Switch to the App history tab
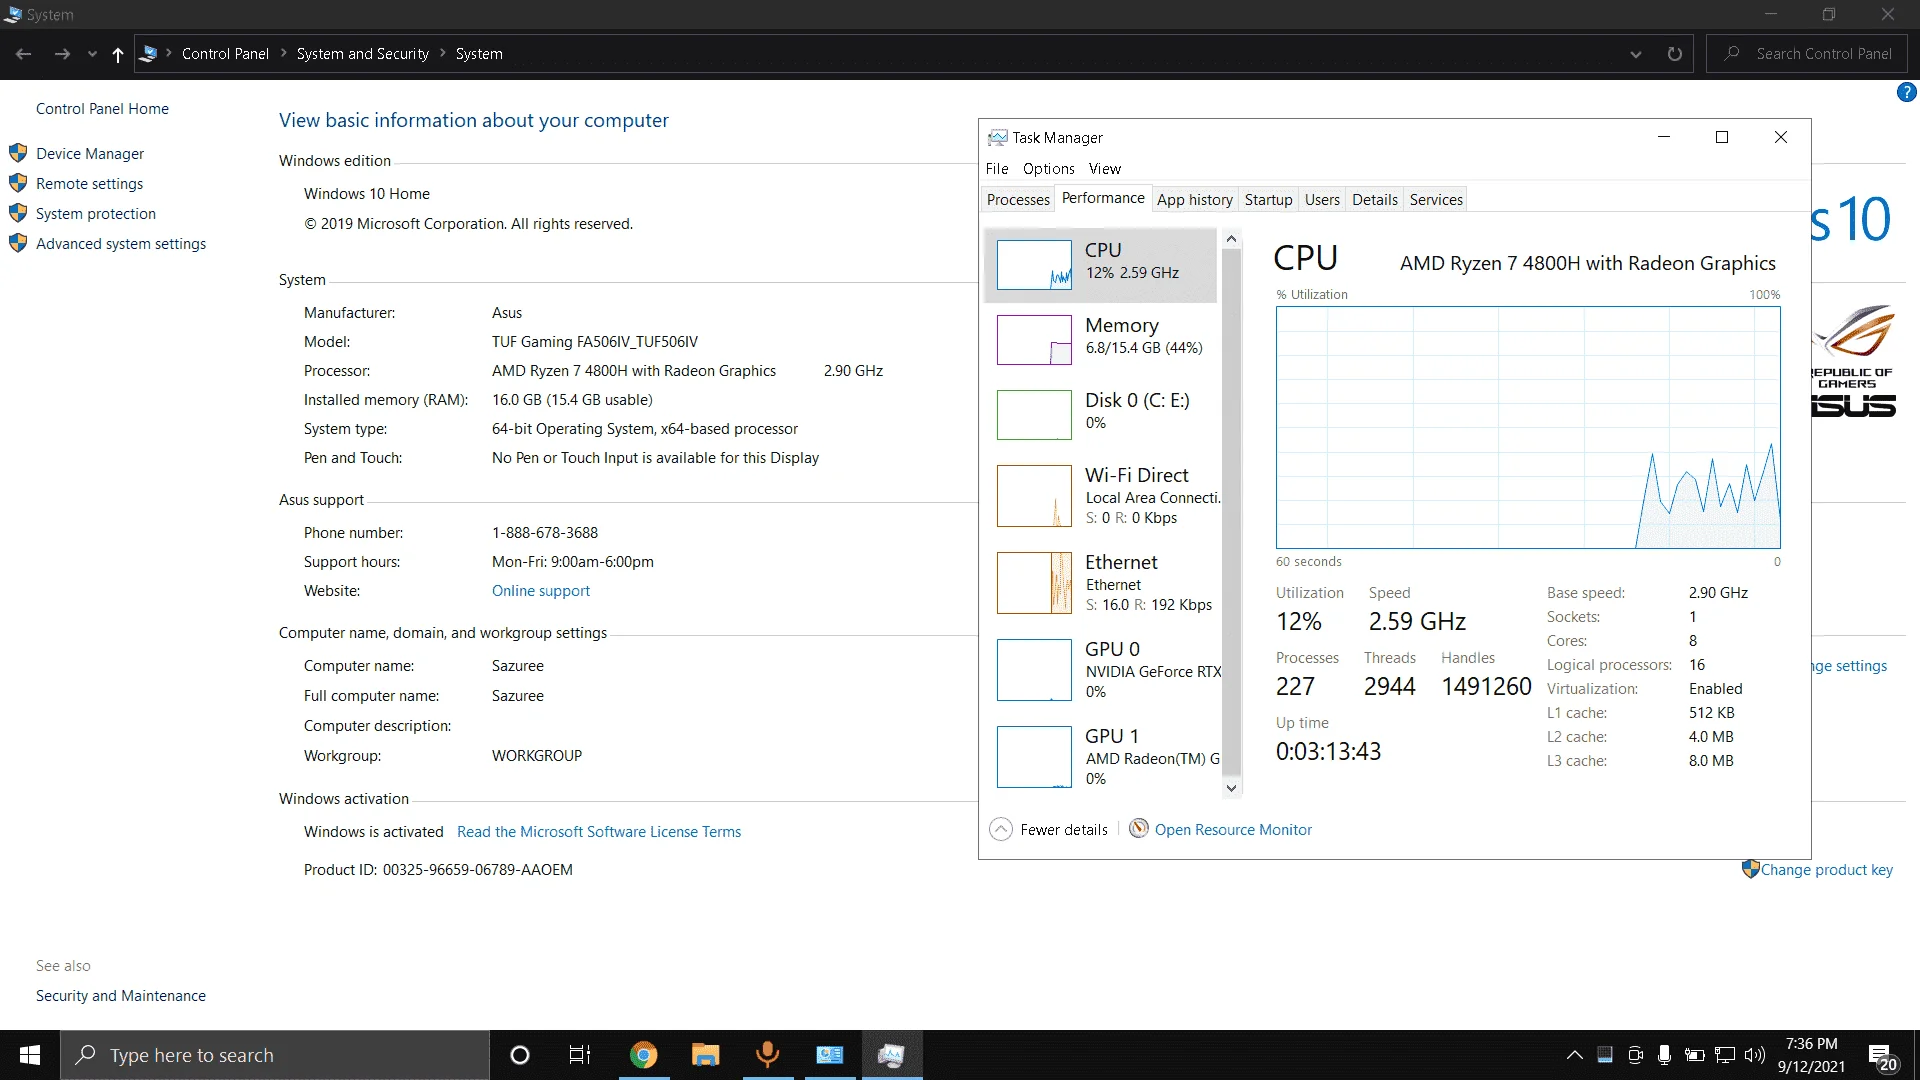The height and width of the screenshot is (1080, 1920). (1194, 199)
